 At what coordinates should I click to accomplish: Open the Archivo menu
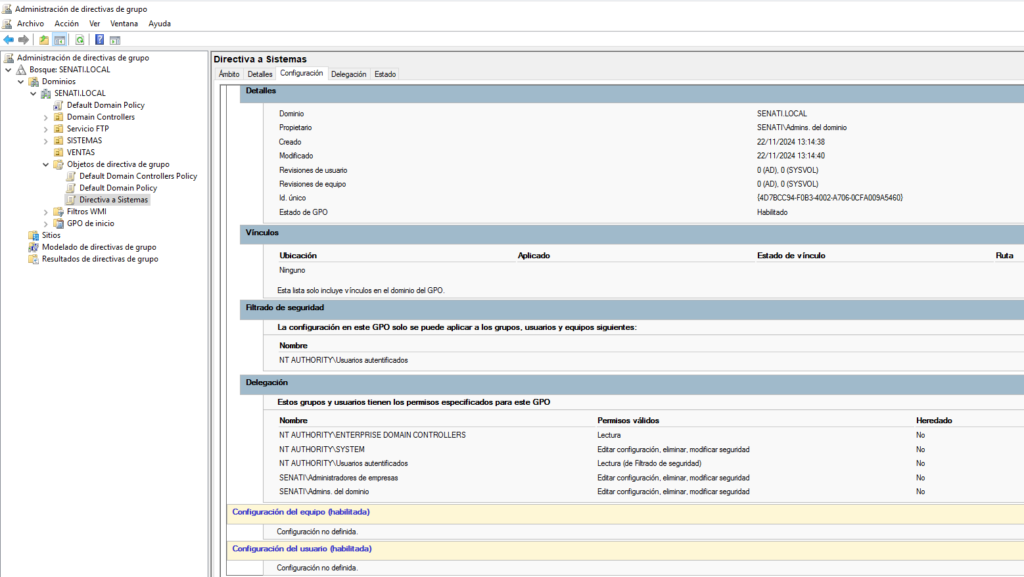click(x=30, y=23)
